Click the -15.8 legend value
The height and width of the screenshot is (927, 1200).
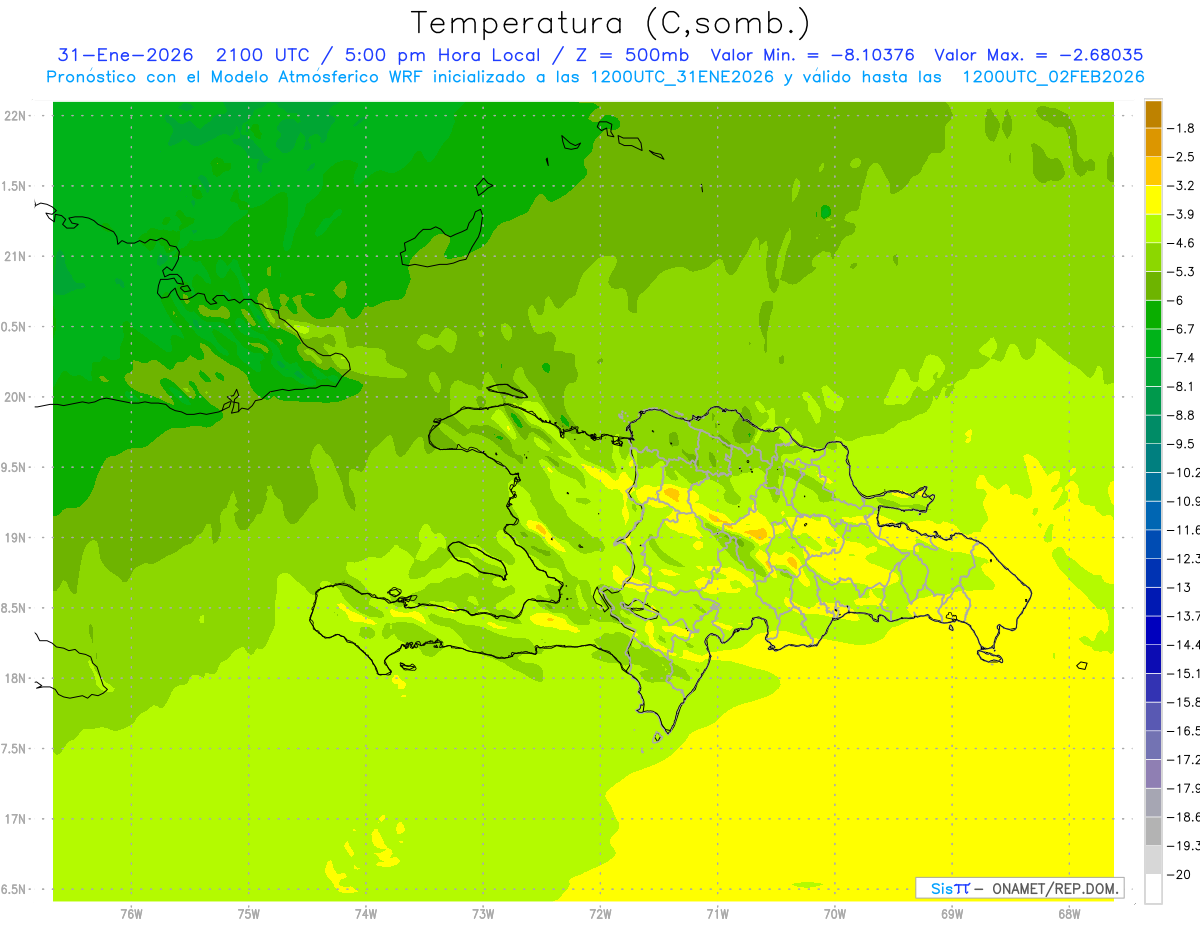coord(1184,702)
